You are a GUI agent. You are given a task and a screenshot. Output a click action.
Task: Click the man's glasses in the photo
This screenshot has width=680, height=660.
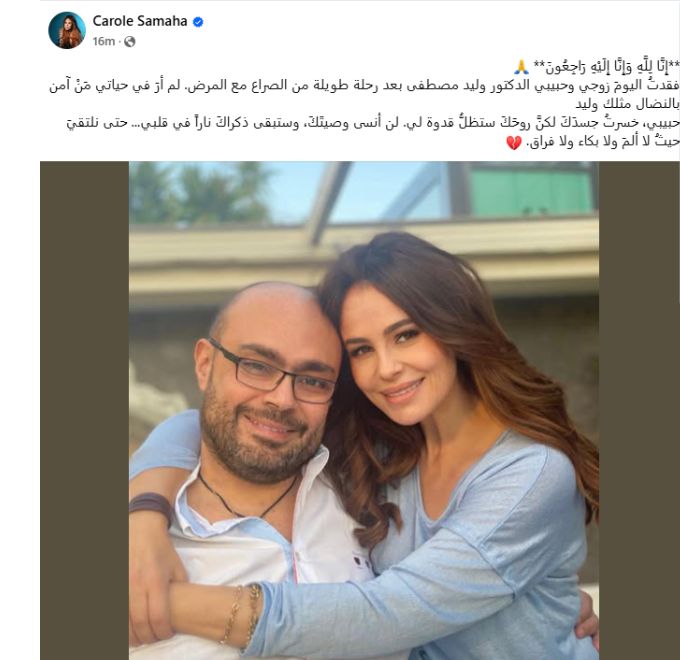pos(272,371)
